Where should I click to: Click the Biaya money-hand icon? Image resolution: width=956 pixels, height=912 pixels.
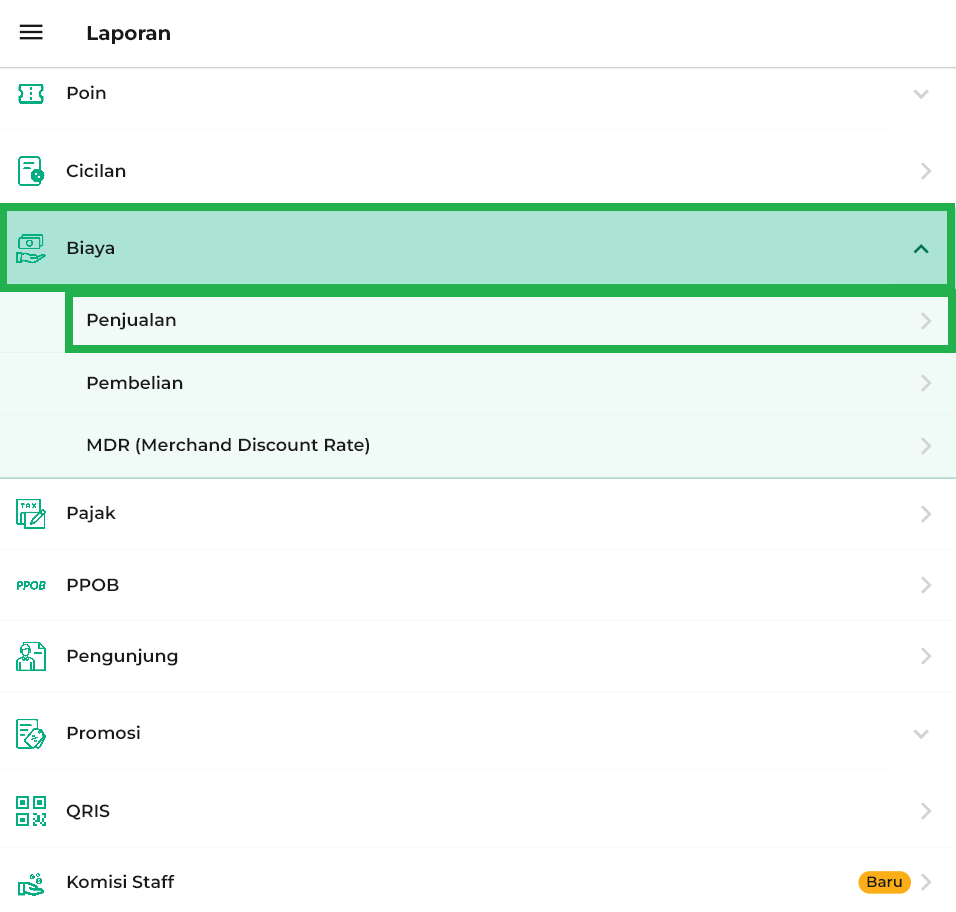click(31, 248)
